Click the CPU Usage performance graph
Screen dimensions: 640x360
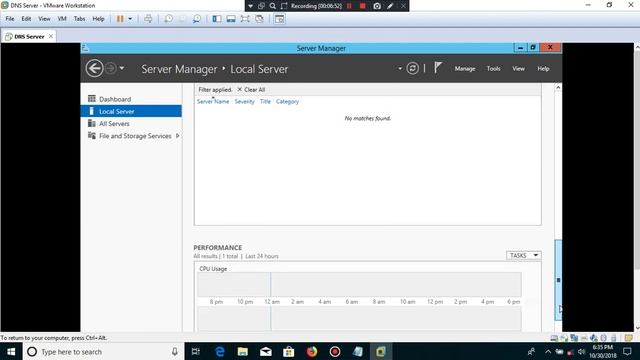(359, 284)
